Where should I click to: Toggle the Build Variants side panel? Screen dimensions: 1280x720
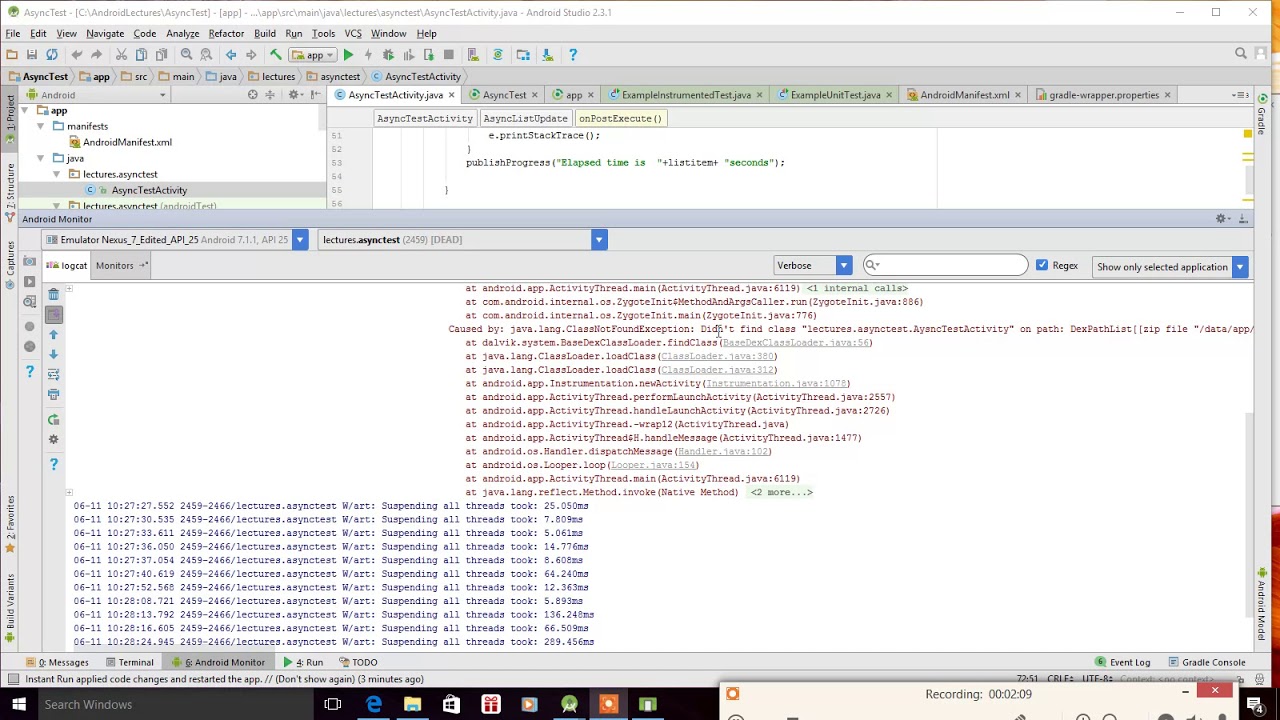tap(11, 610)
